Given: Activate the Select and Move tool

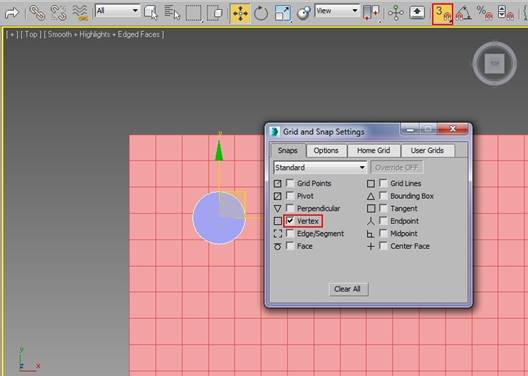Looking at the screenshot, I should [x=240, y=13].
